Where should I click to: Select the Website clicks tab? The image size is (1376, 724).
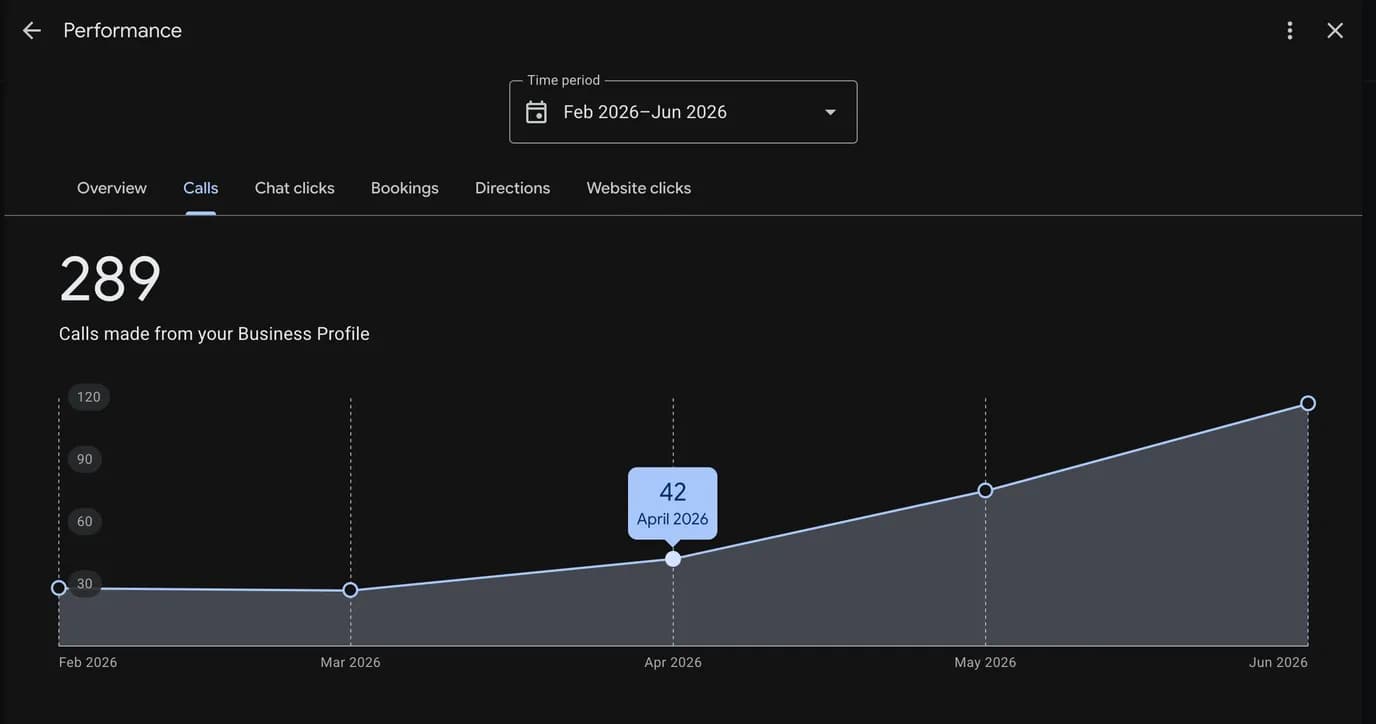(639, 188)
